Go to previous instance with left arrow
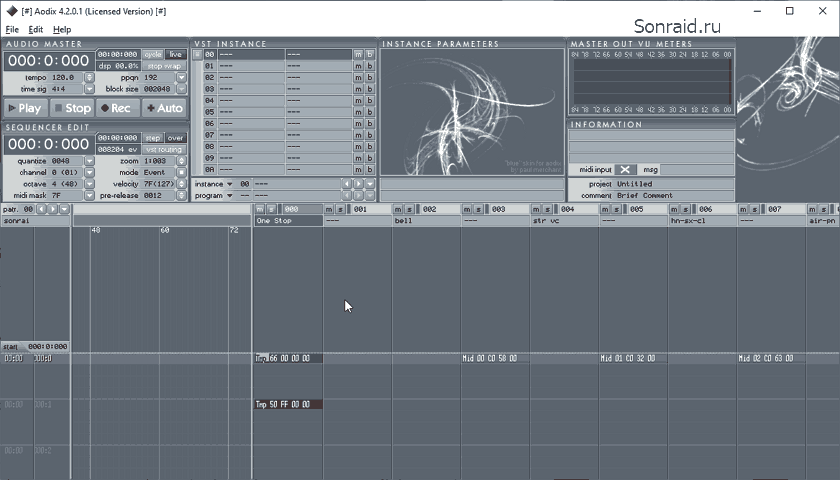Viewport: 840px width, 480px height. [347, 184]
